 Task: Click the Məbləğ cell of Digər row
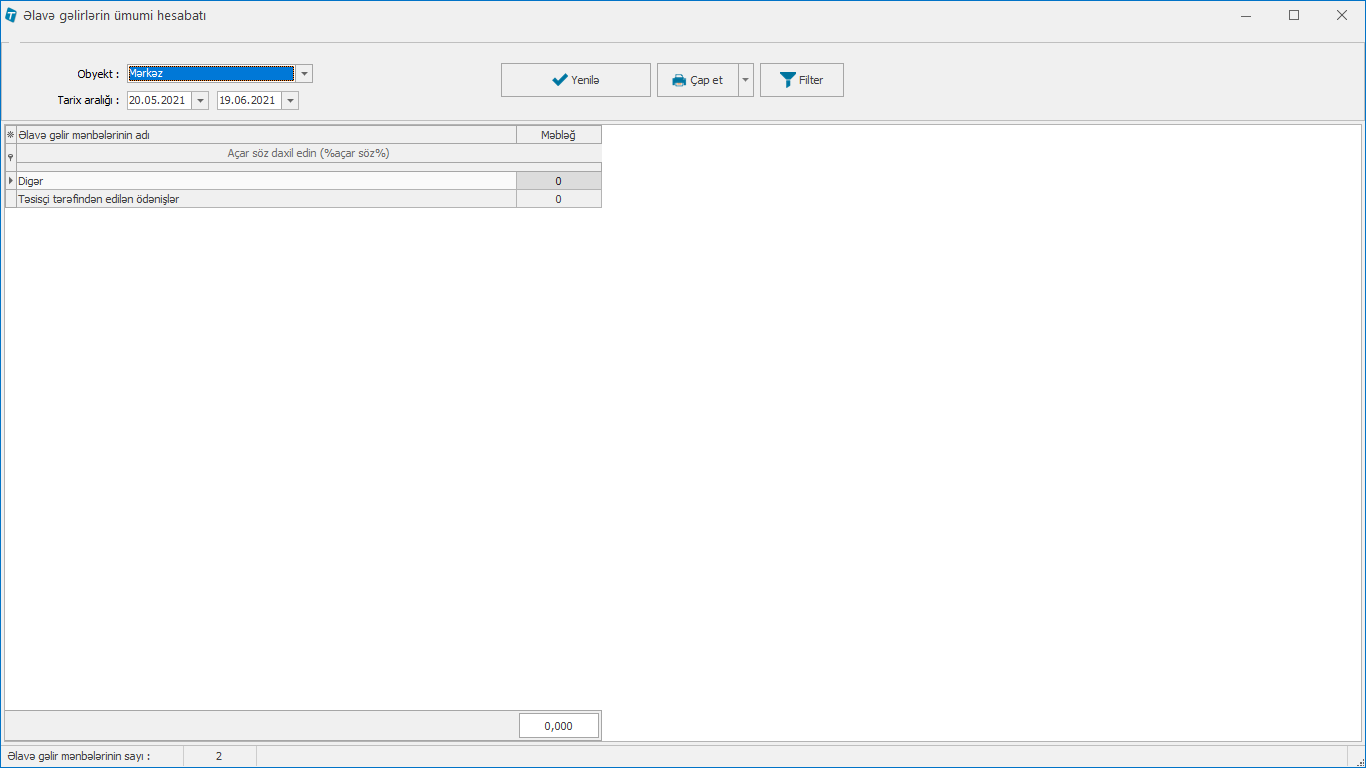(558, 181)
